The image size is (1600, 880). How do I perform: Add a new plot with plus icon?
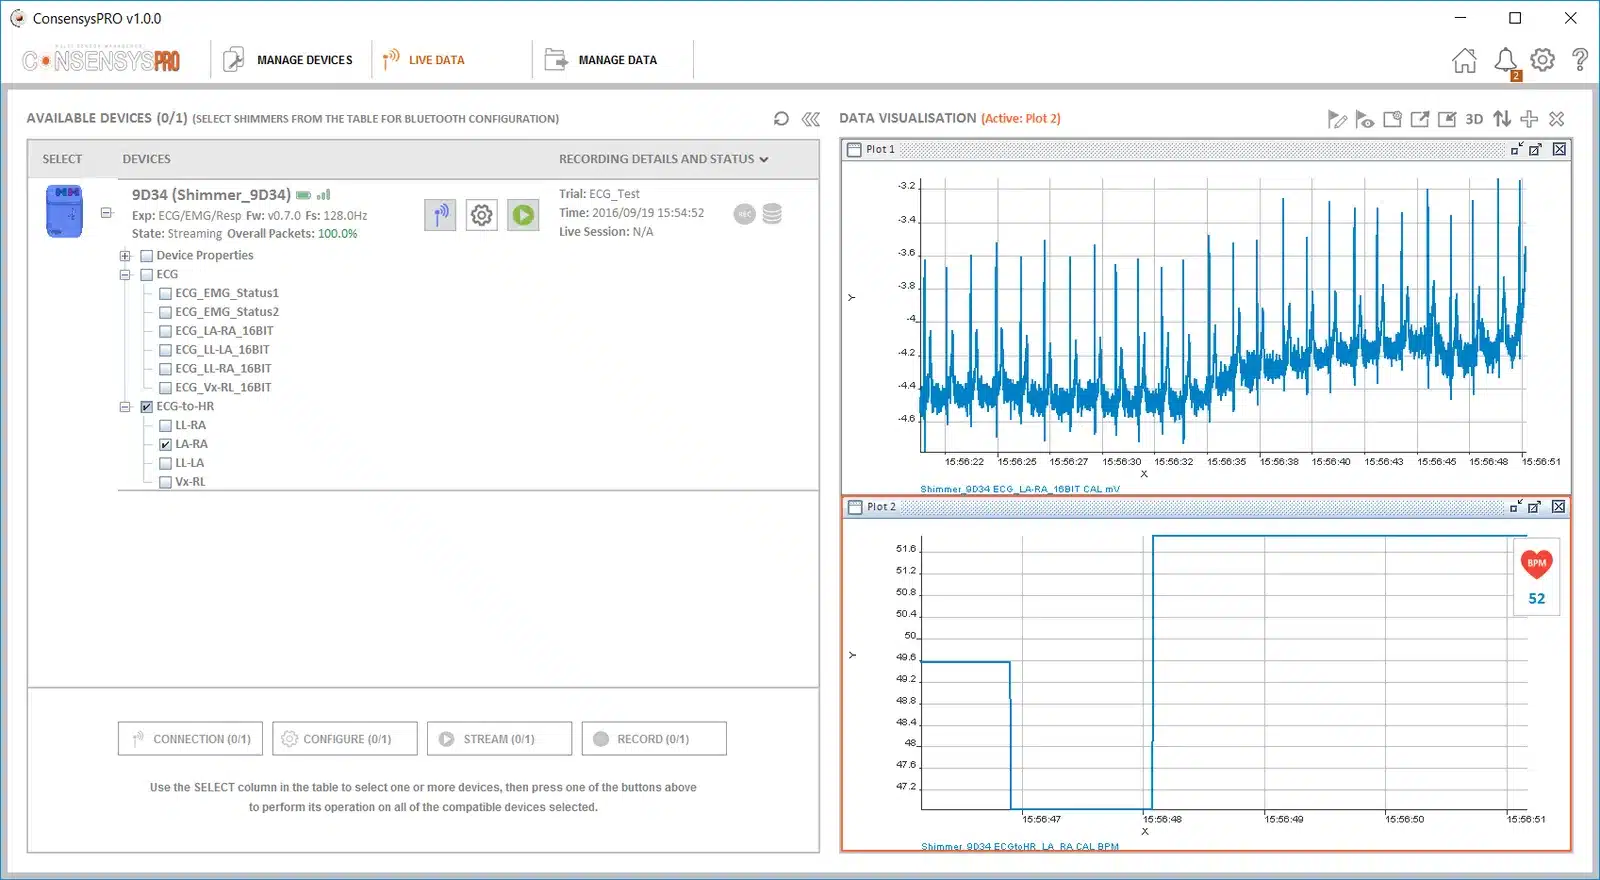click(x=1529, y=119)
